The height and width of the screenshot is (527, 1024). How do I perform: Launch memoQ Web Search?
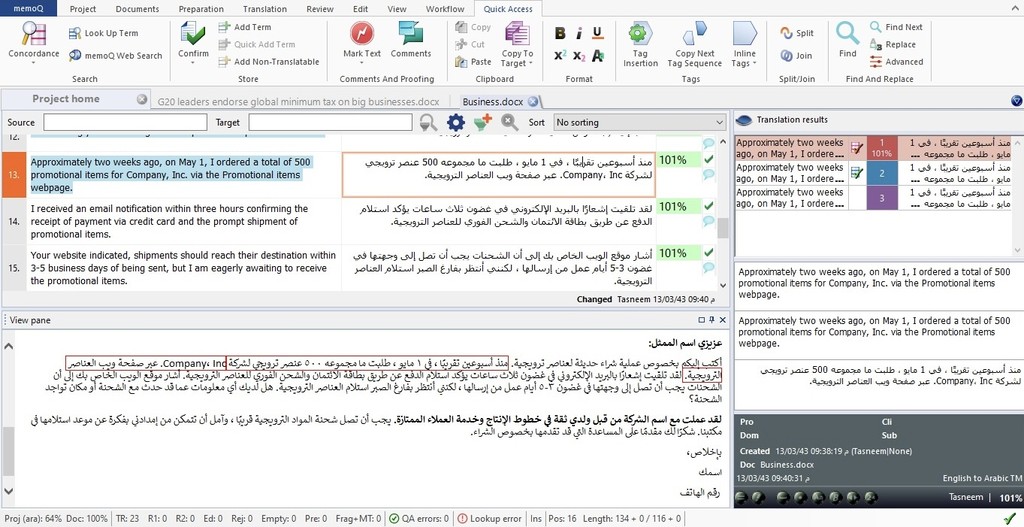pos(115,56)
